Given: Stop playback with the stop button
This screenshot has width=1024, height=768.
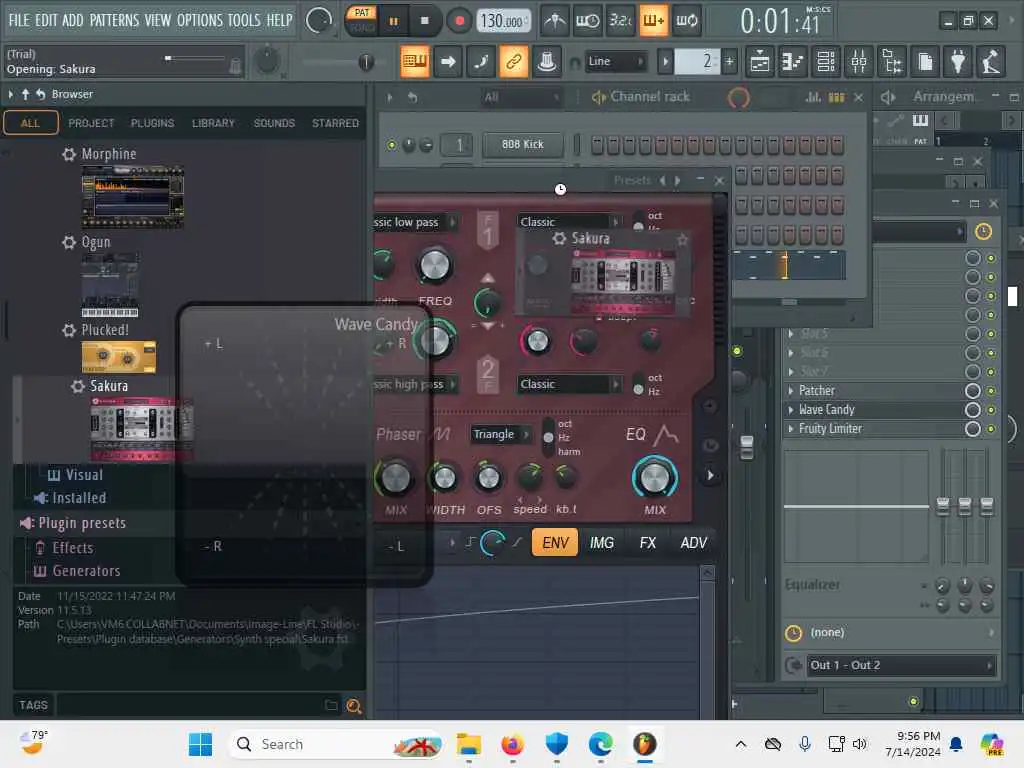Looking at the screenshot, I should (424, 21).
